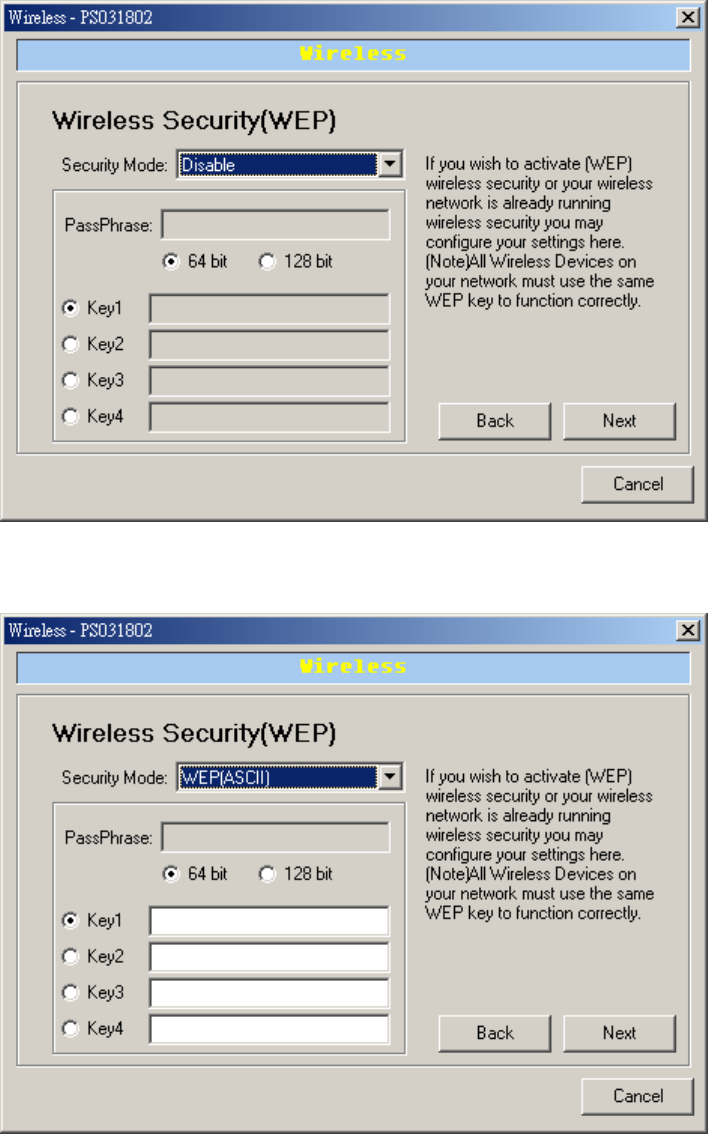This screenshot has width=708, height=1134.
Task: Choose Key2 radio in WEP(ASCII) dialog
Action: point(70,957)
